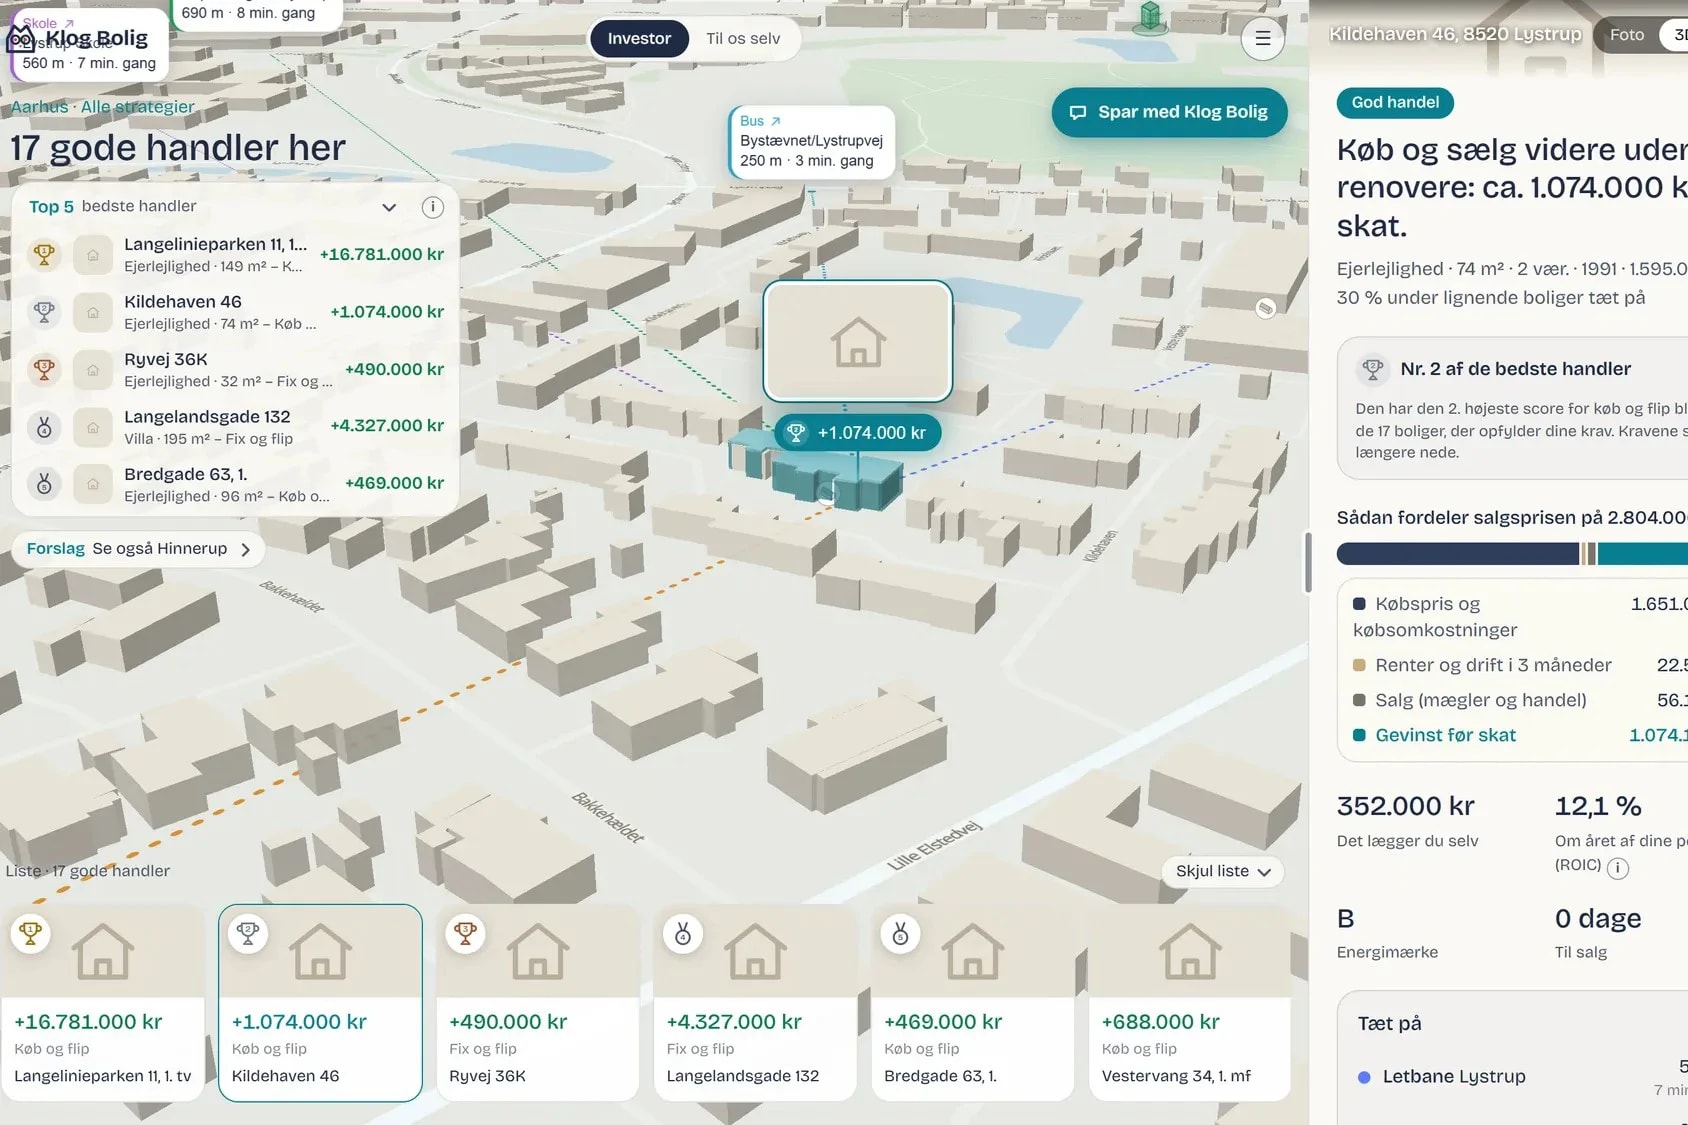Click the God handel badge
The height and width of the screenshot is (1125, 1688).
pyautogui.click(x=1395, y=102)
